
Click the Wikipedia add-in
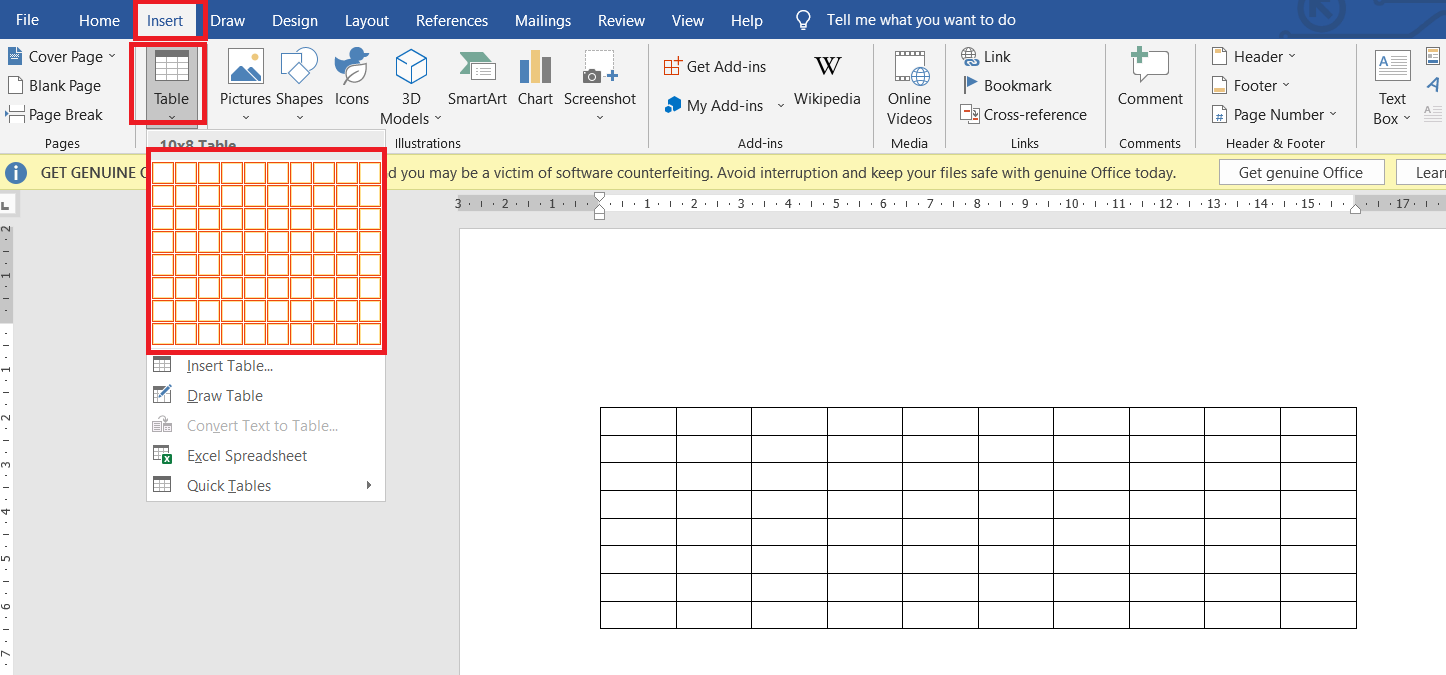pyautogui.click(x=827, y=80)
